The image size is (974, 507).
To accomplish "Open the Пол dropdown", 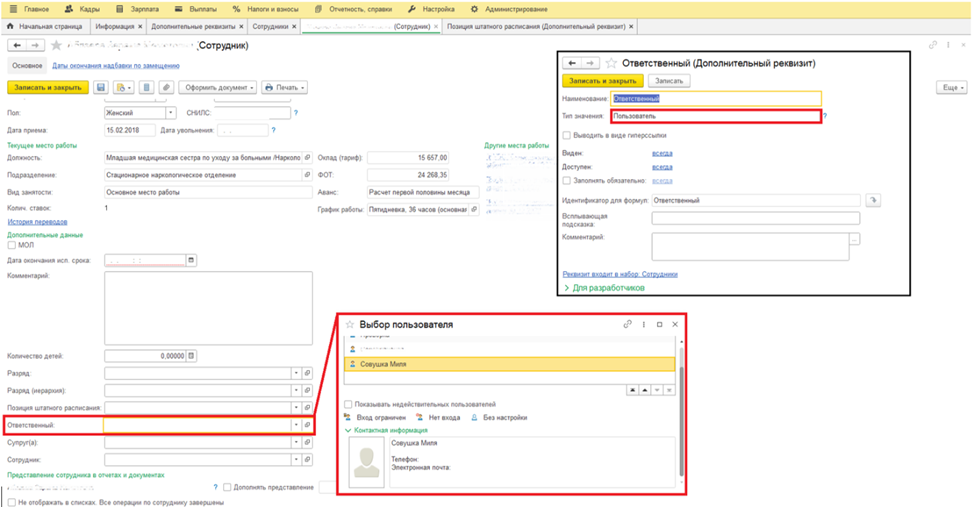I will 170,113.
